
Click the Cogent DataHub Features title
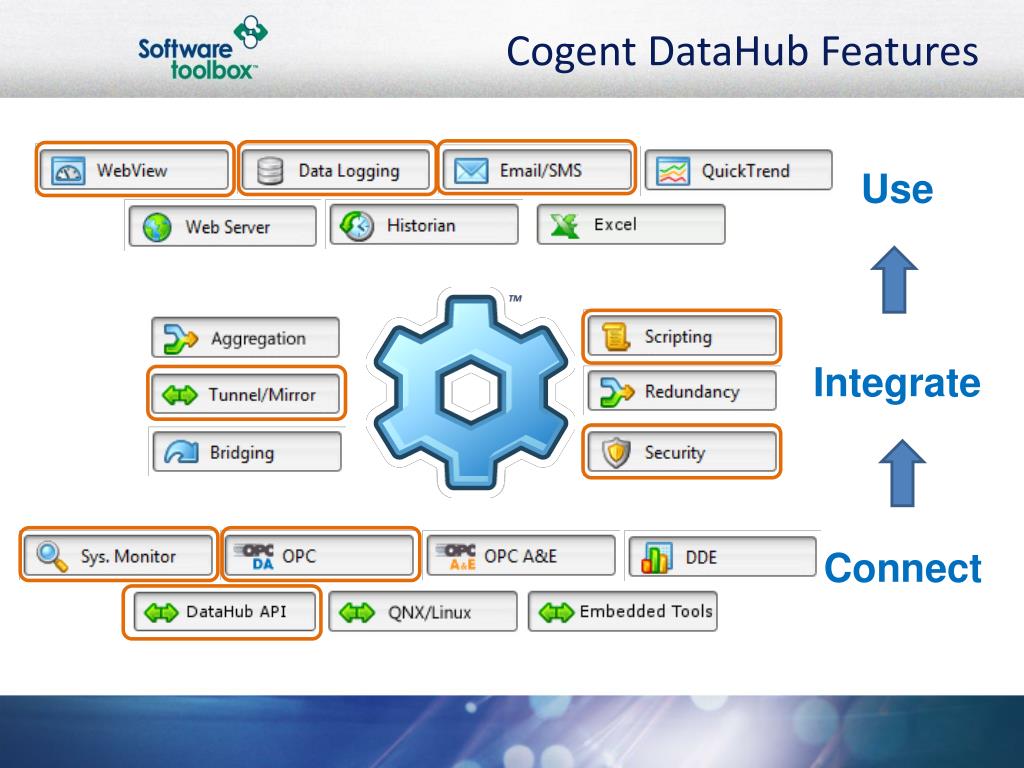(x=742, y=51)
